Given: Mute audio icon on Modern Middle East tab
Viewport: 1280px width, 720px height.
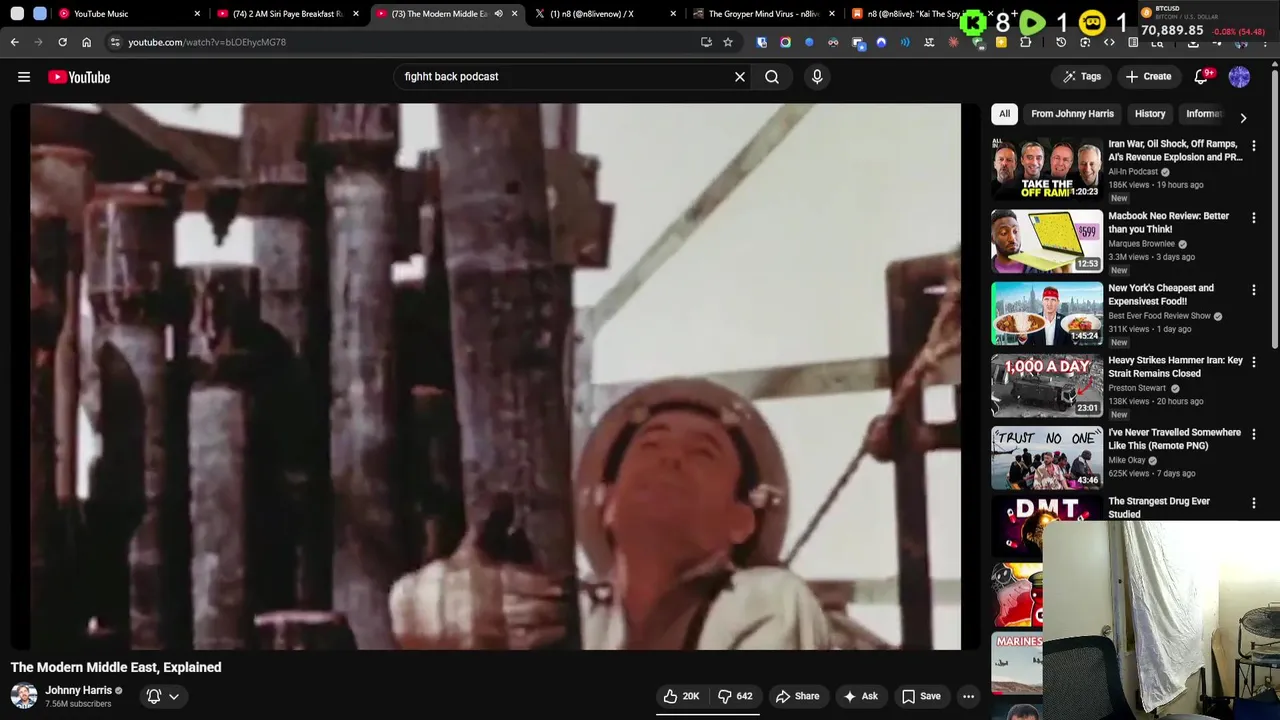Looking at the screenshot, I should pos(498,14).
